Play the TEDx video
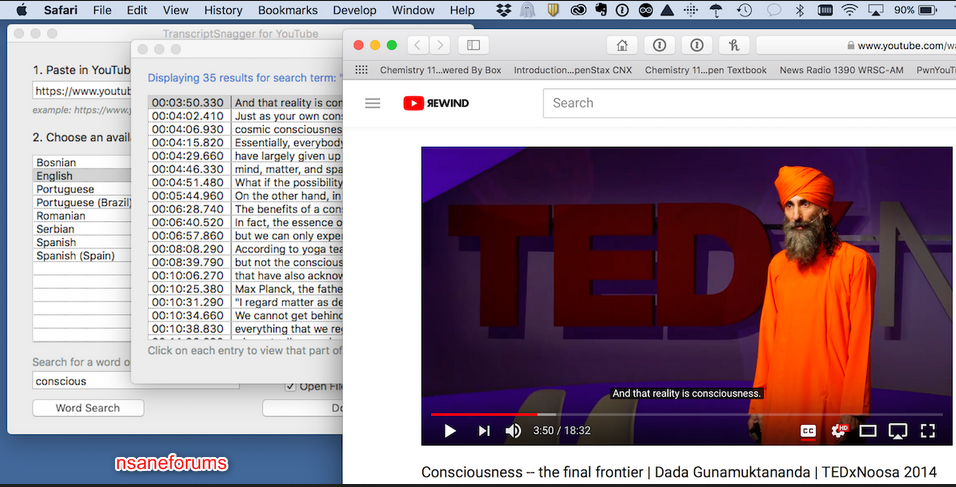Viewport: 956px width, 487px height. [x=450, y=431]
